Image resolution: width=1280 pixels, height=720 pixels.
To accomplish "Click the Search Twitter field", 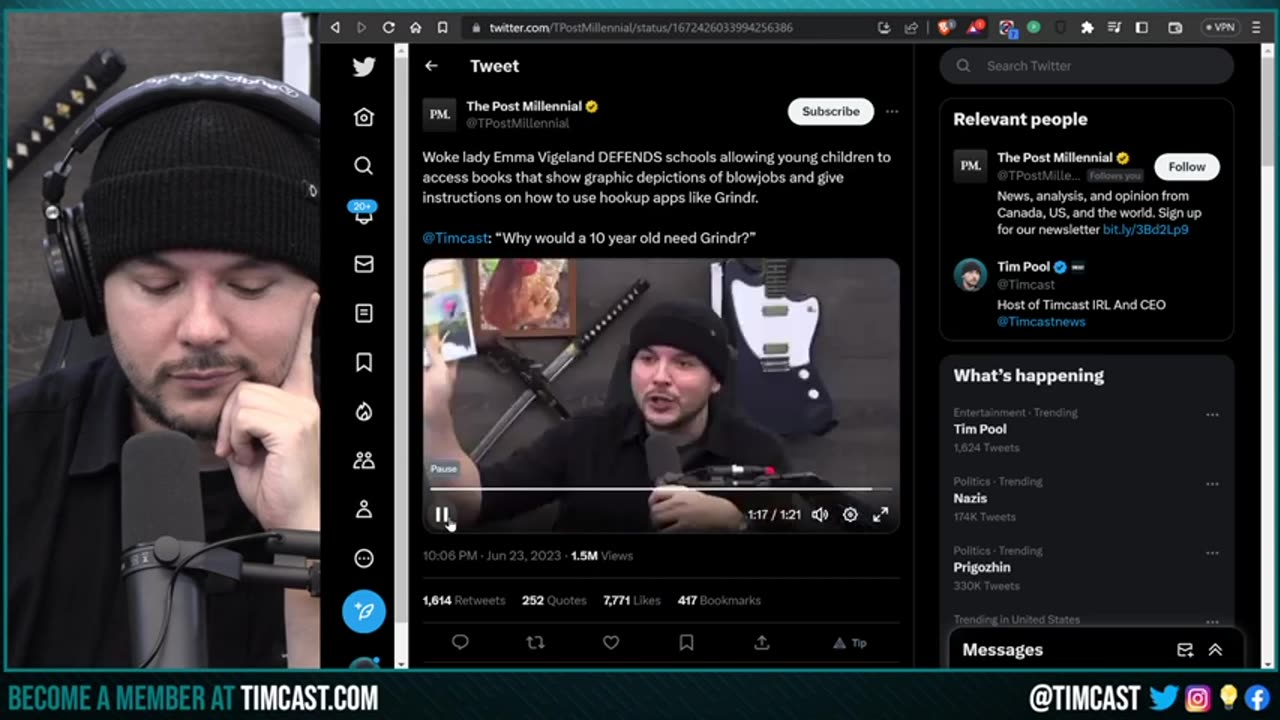I will pos(1086,66).
